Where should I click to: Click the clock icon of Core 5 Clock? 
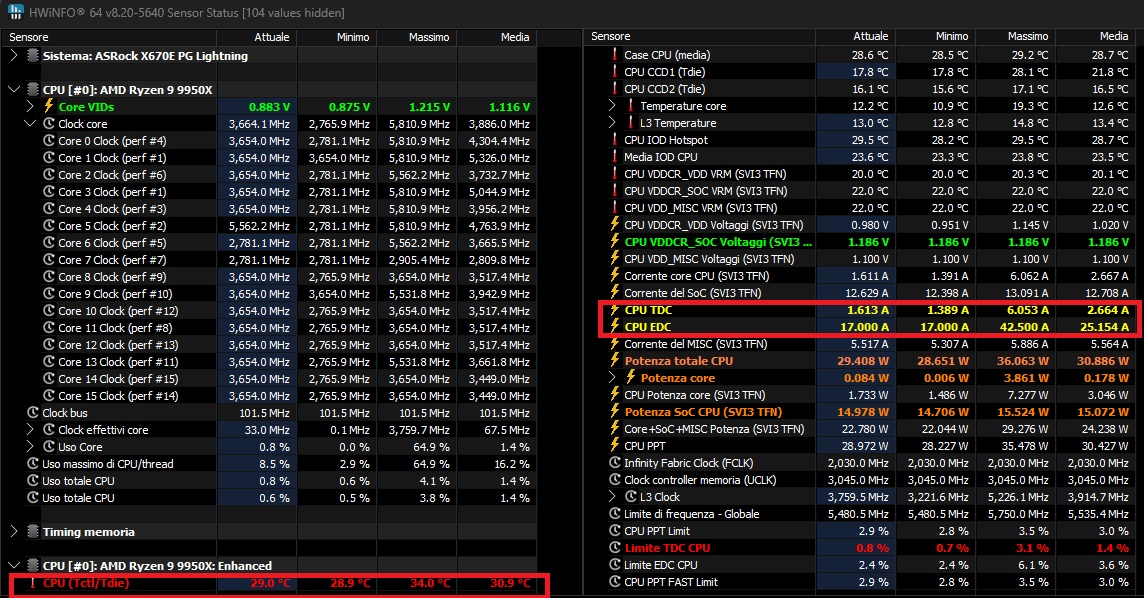pos(49,225)
